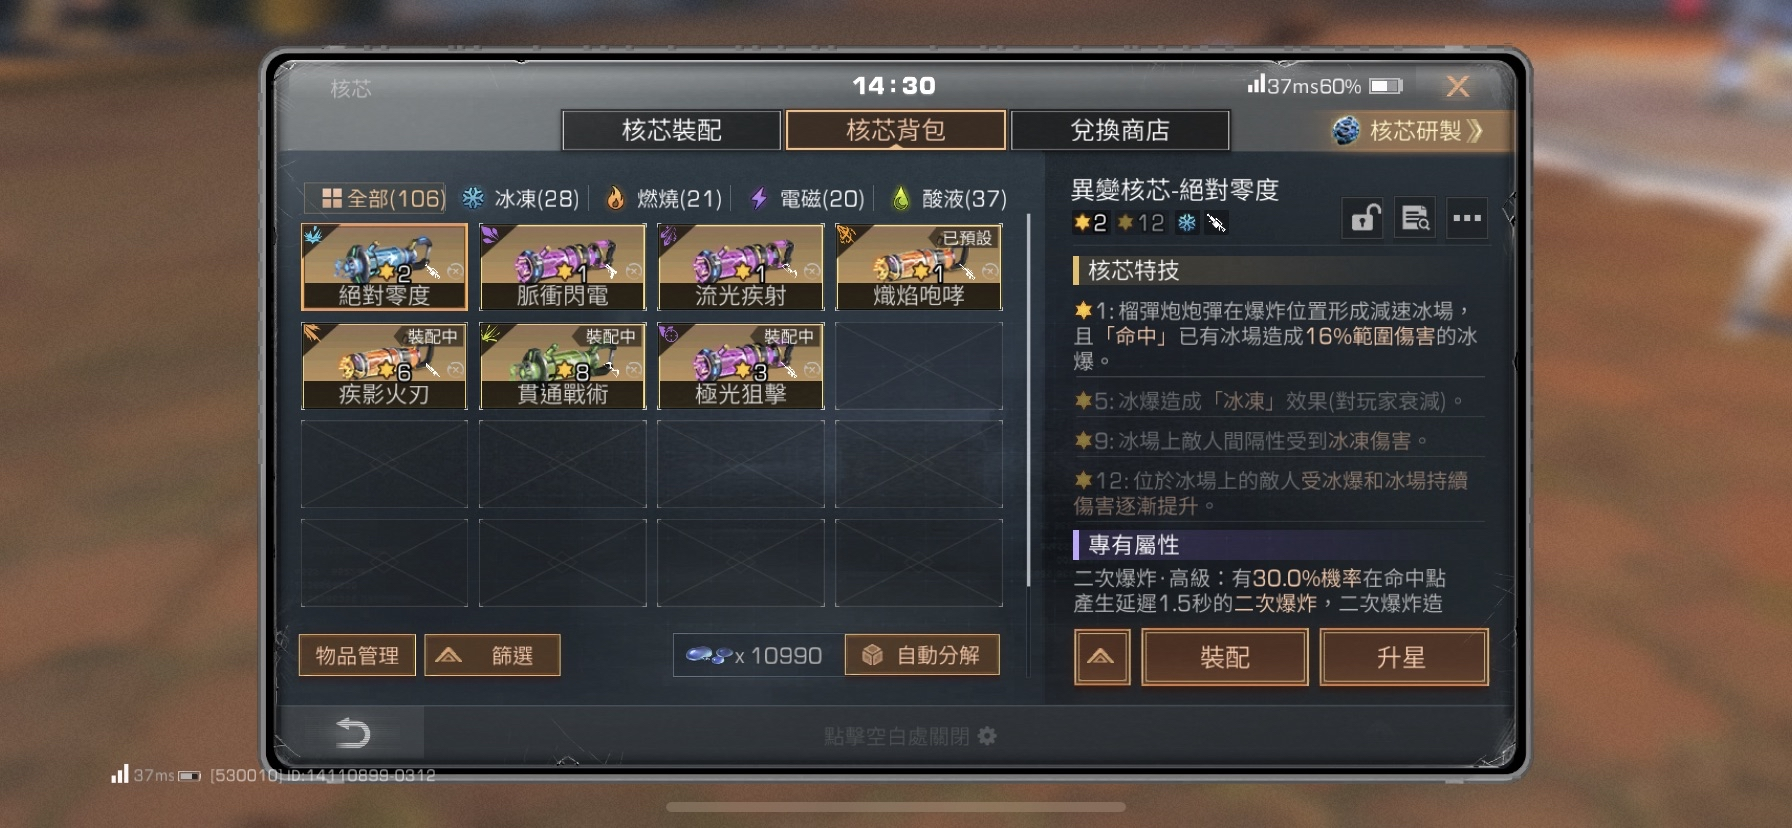This screenshot has height=828, width=1792.
Task: Open the three-dots more options menu
Action: [x=1467, y=218]
